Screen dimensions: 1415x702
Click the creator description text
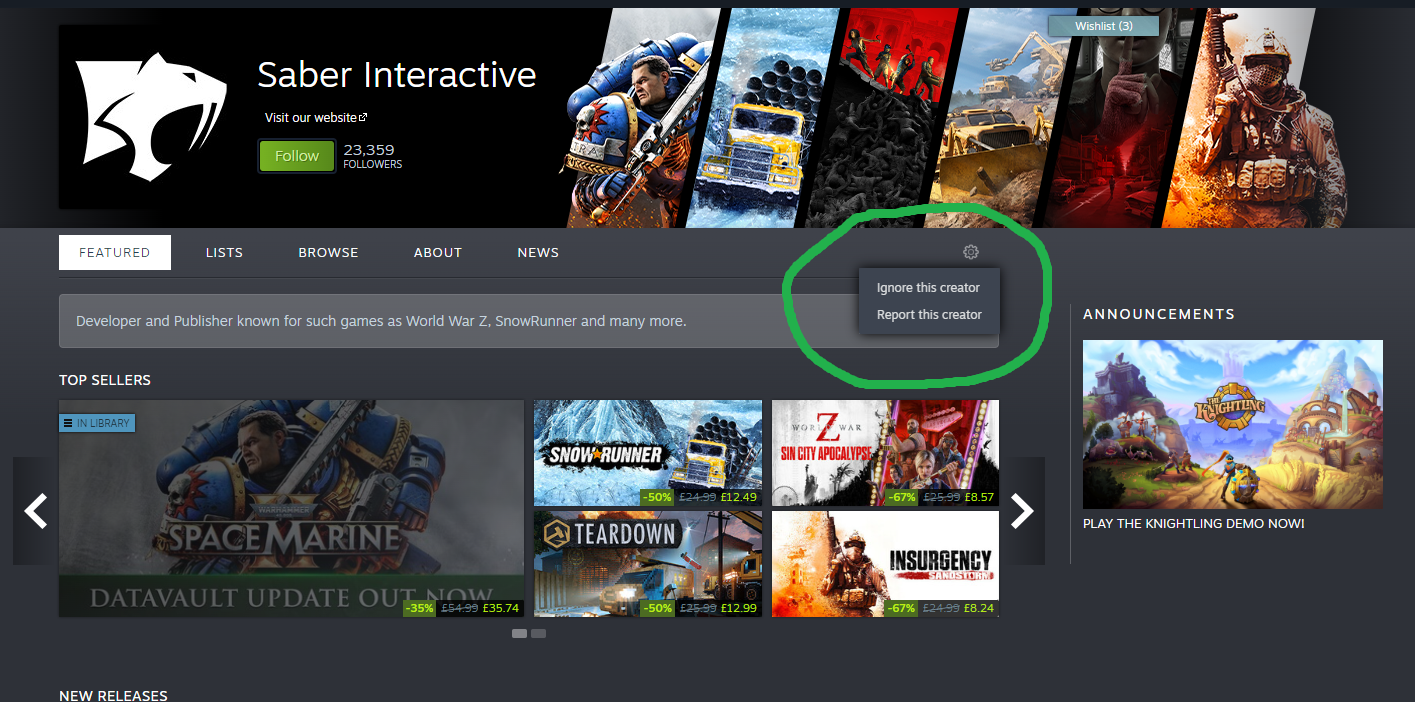point(381,322)
